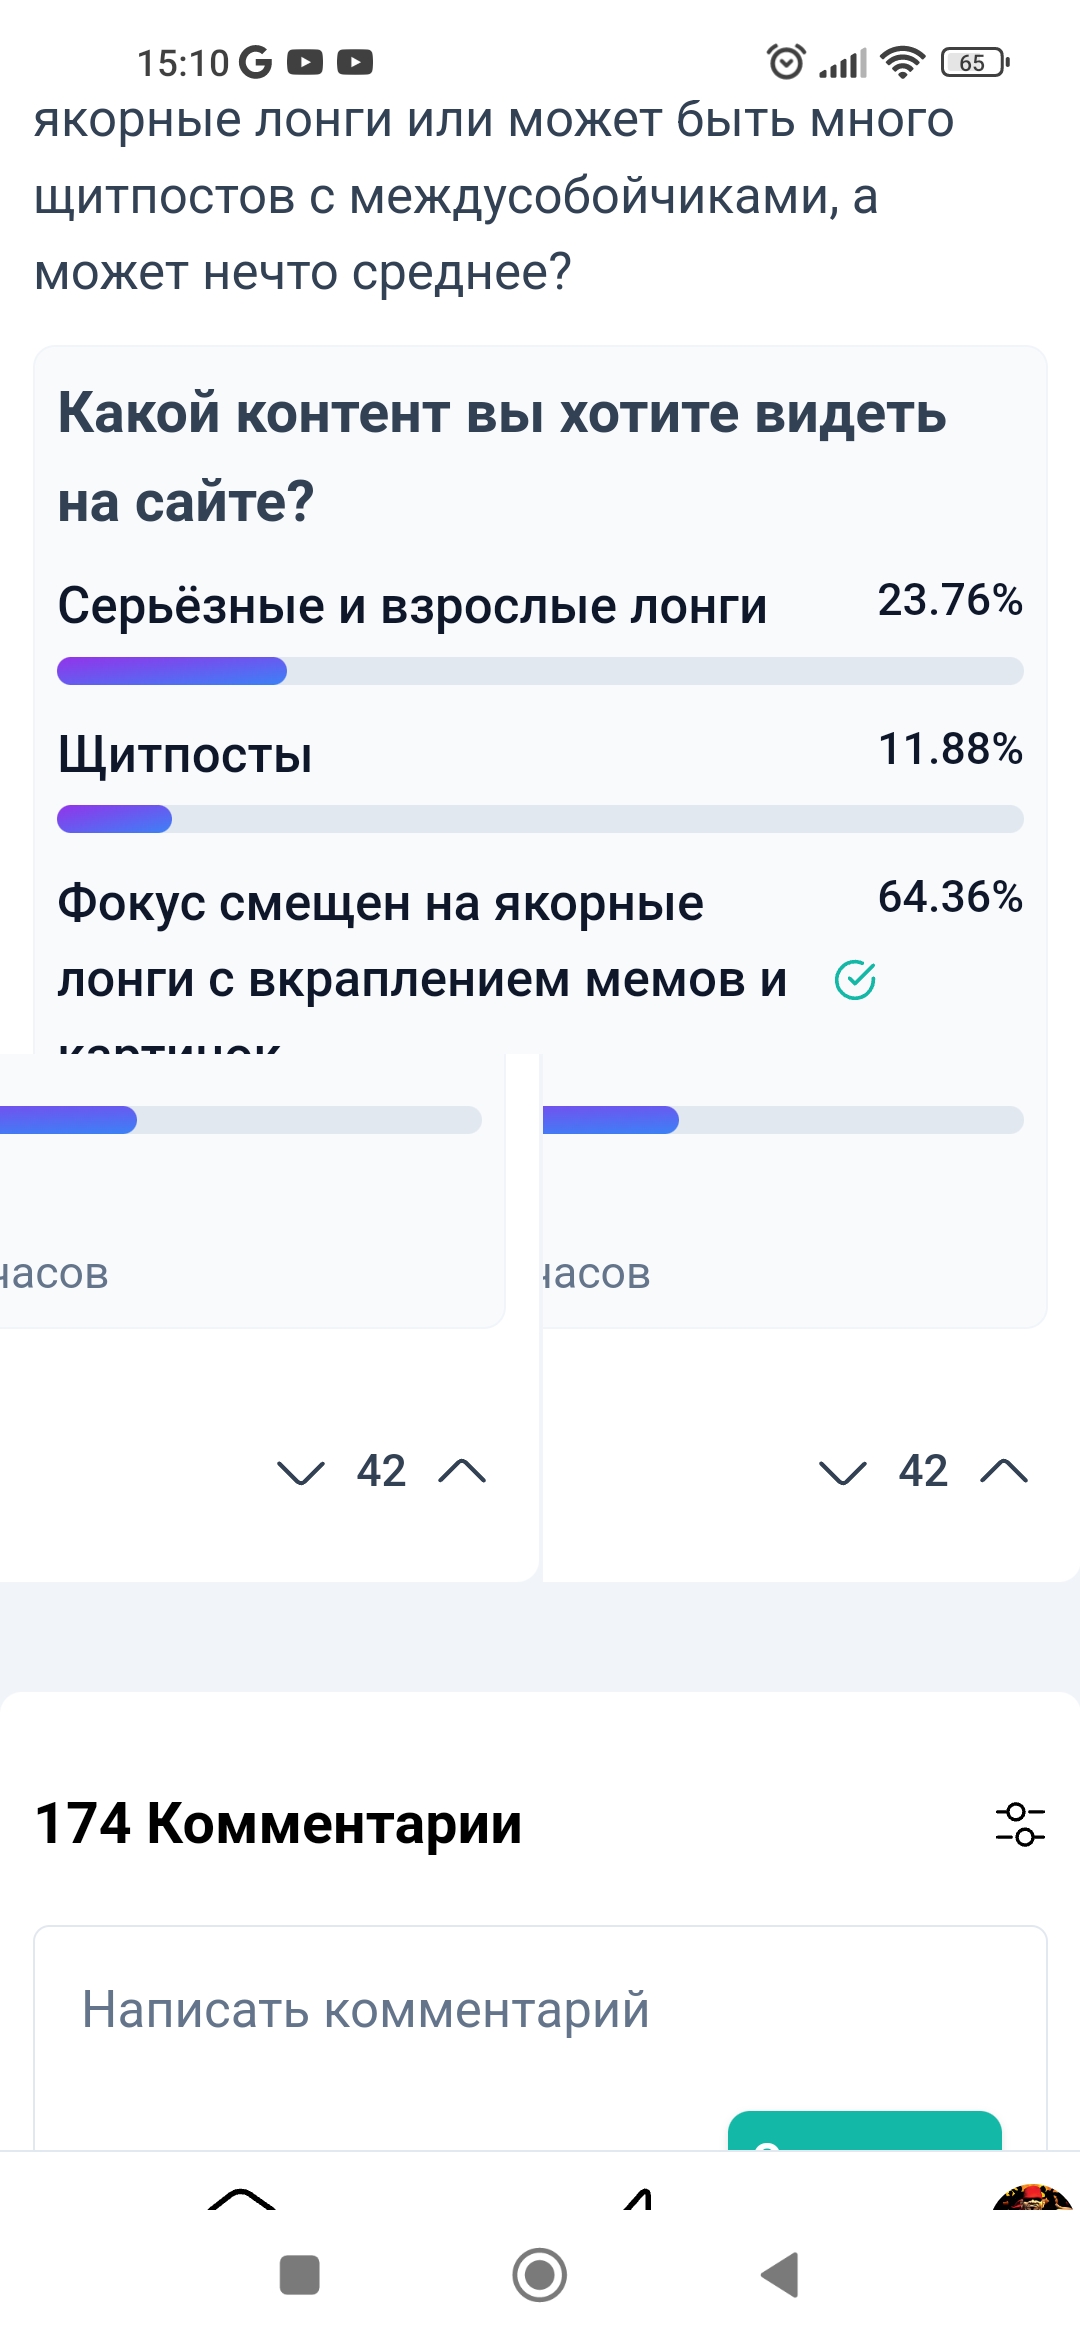Tap the right vote count 42

[x=923, y=1471]
